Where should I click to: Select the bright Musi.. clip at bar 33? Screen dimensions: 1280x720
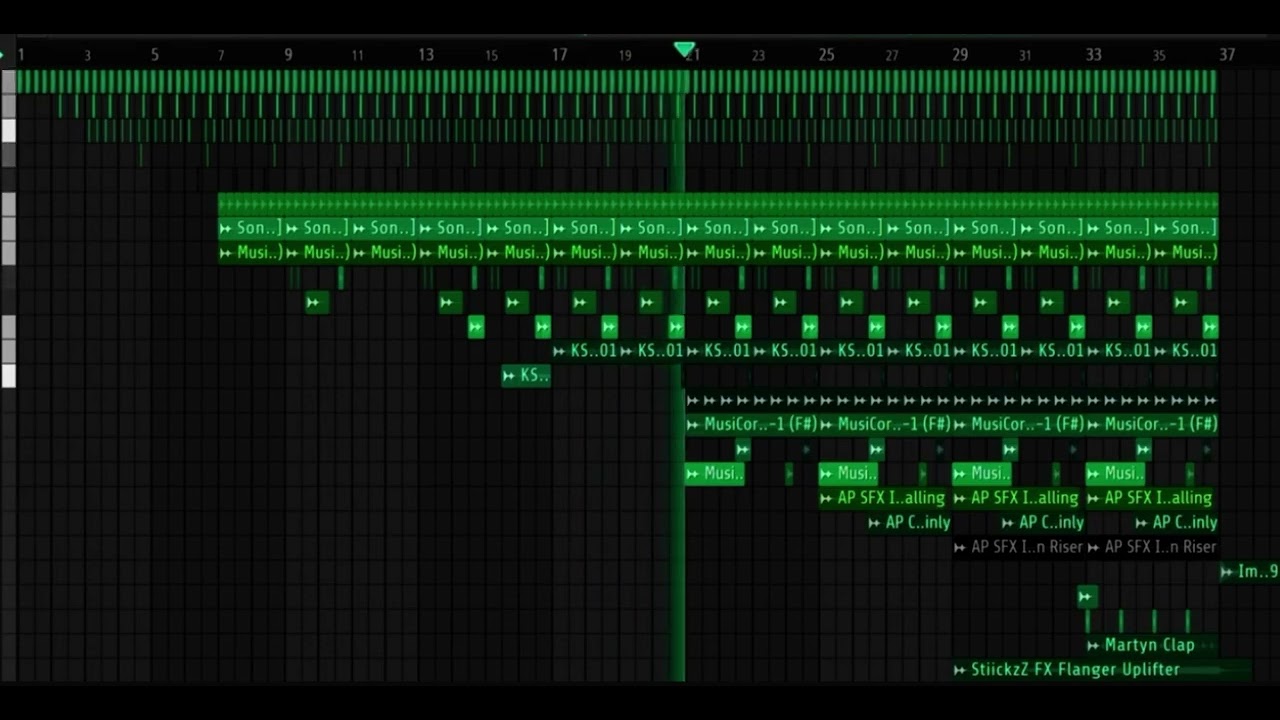(x=1115, y=473)
